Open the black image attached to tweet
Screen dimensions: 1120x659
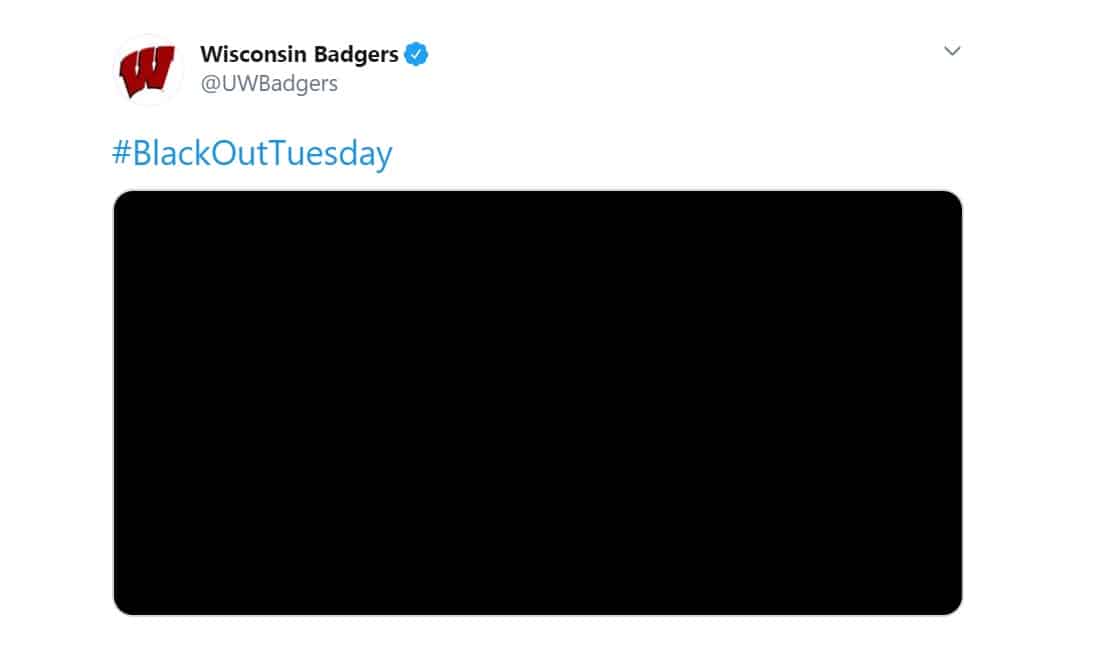click(x=538, y=402)
